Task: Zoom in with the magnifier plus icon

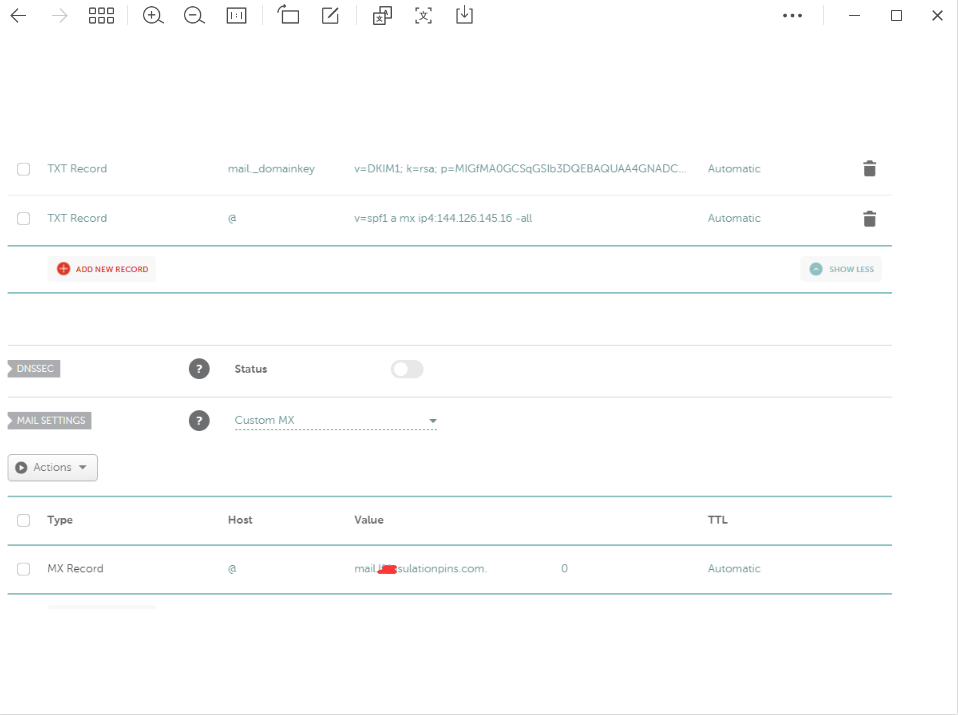Action: 153,15
